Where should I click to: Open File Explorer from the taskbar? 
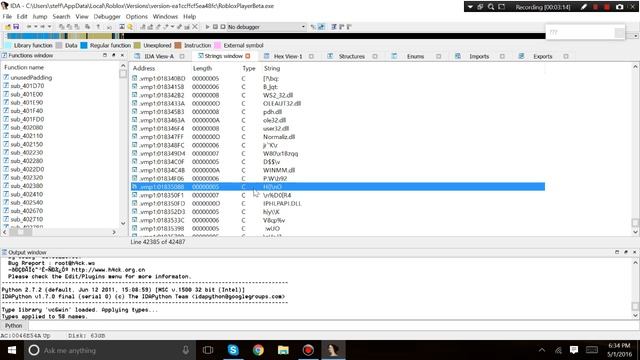click(283, 350)
